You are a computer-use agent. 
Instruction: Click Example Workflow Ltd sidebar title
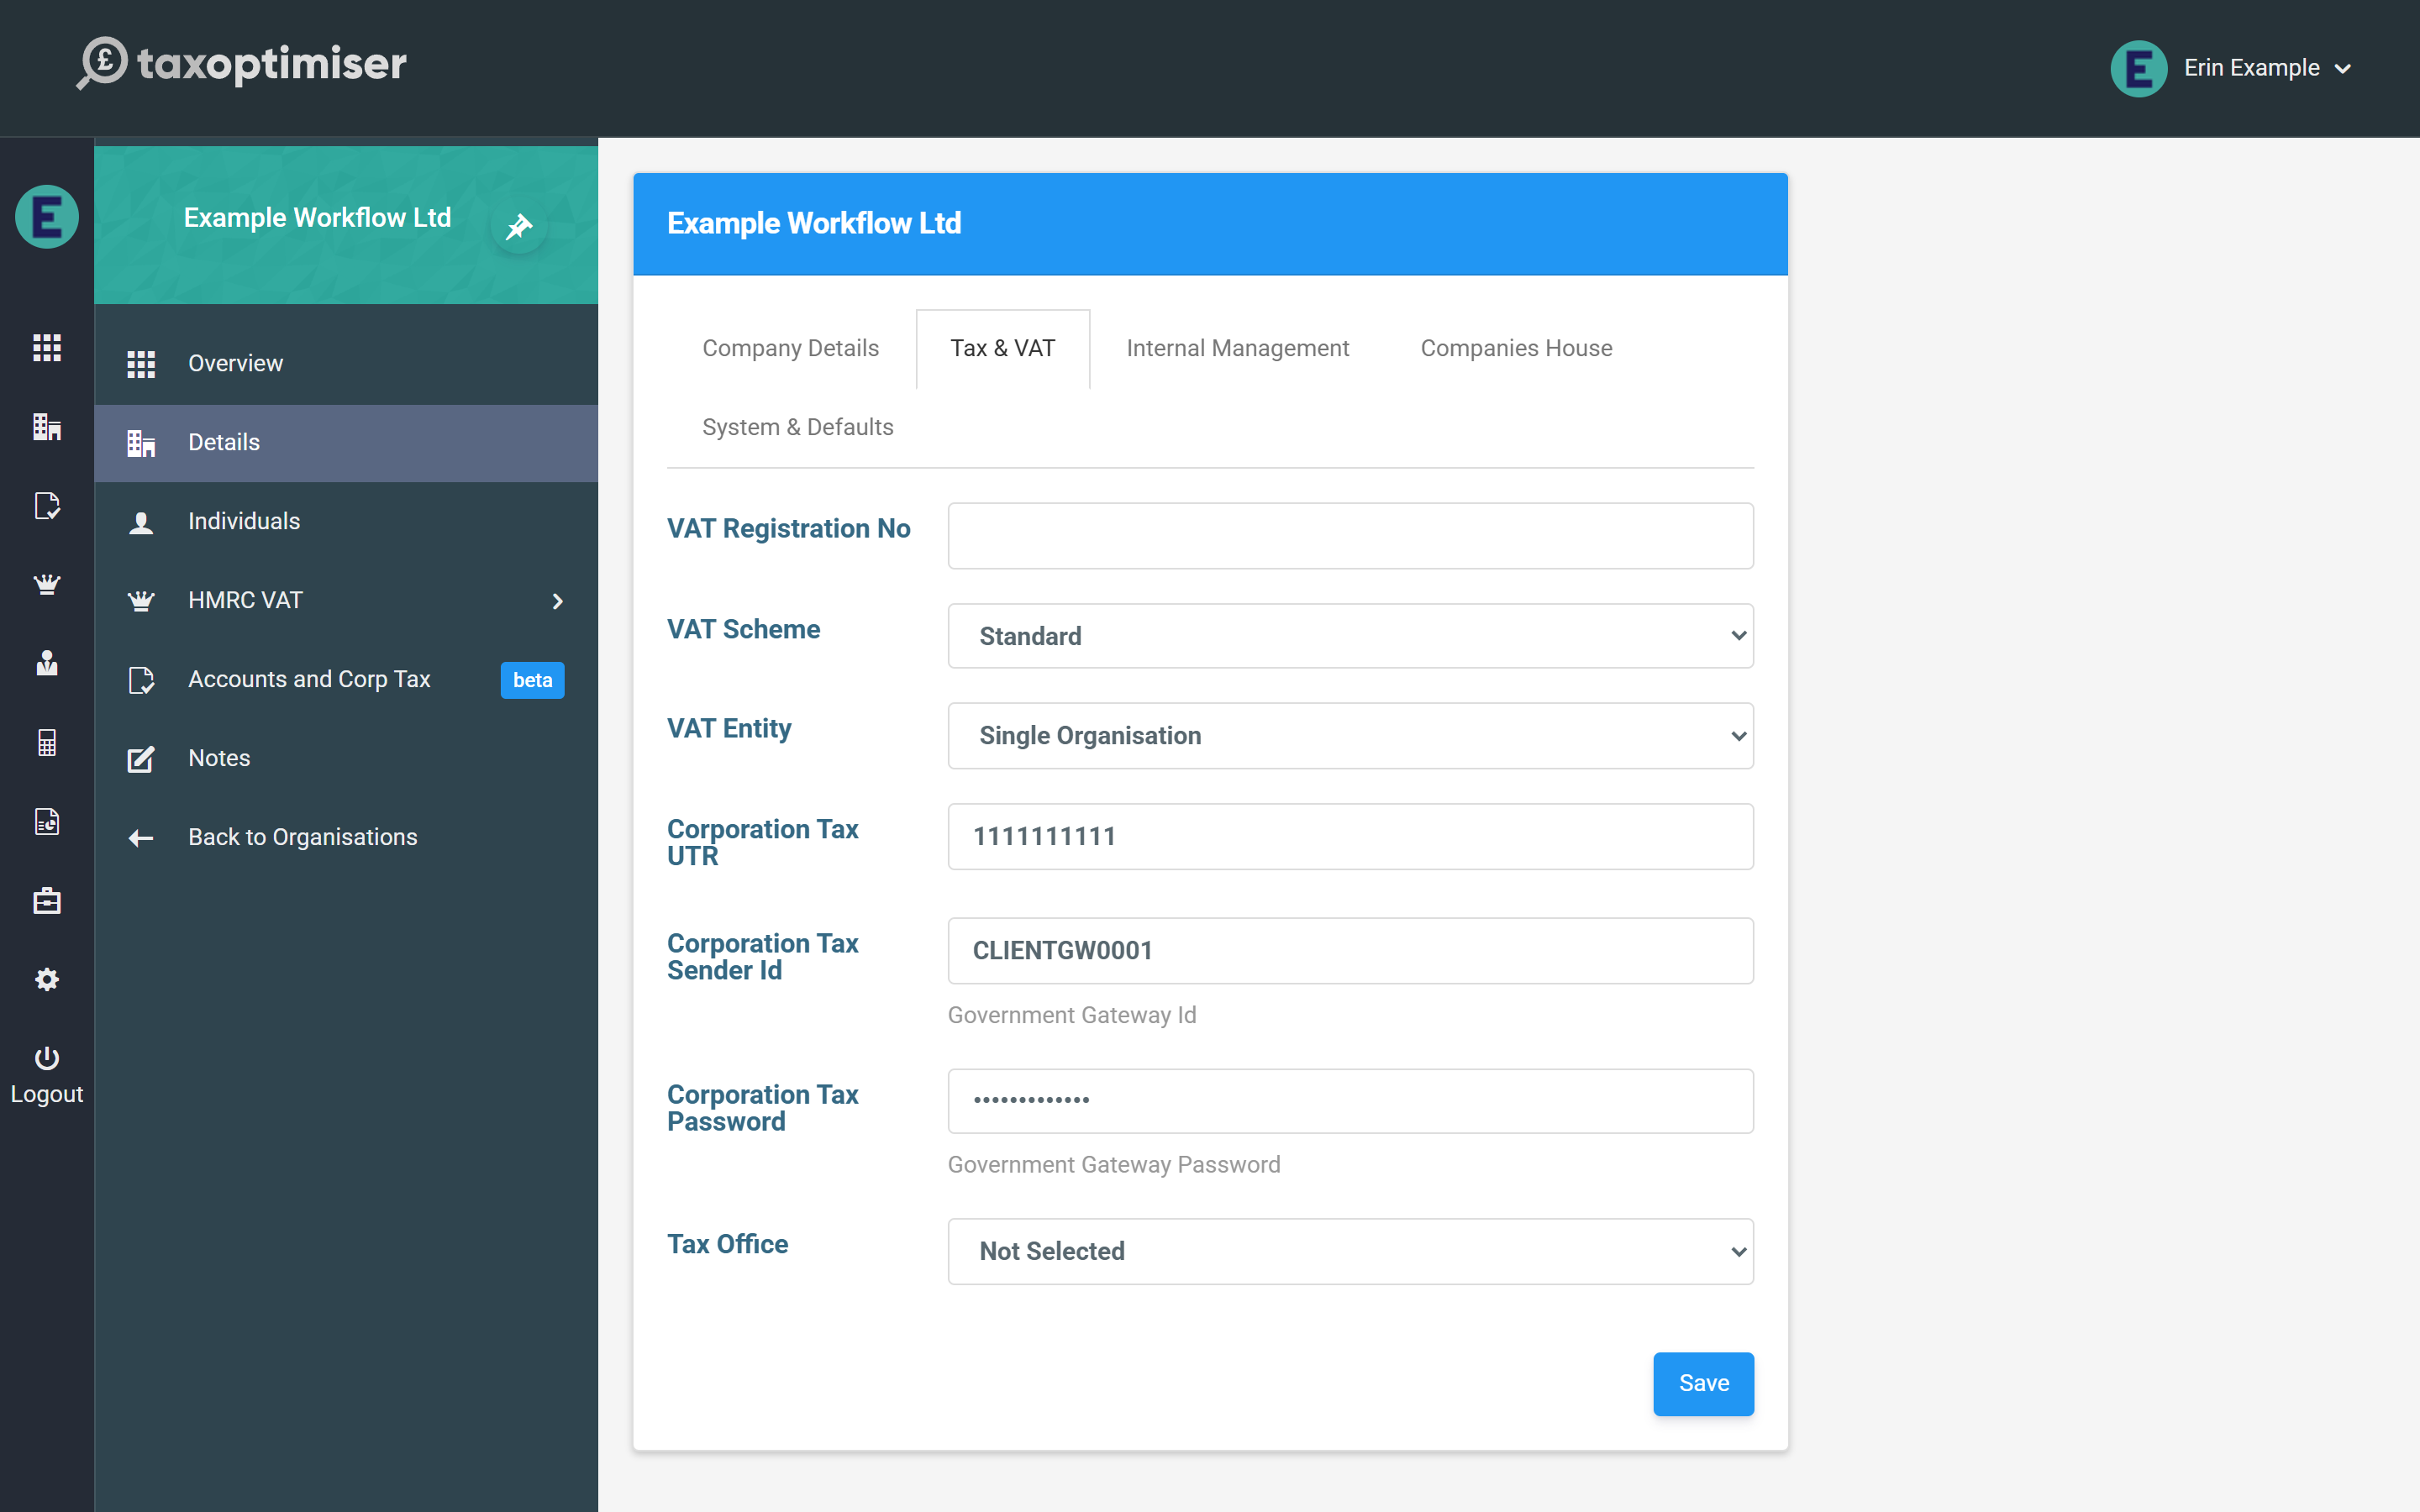click(x=317, y=218)
